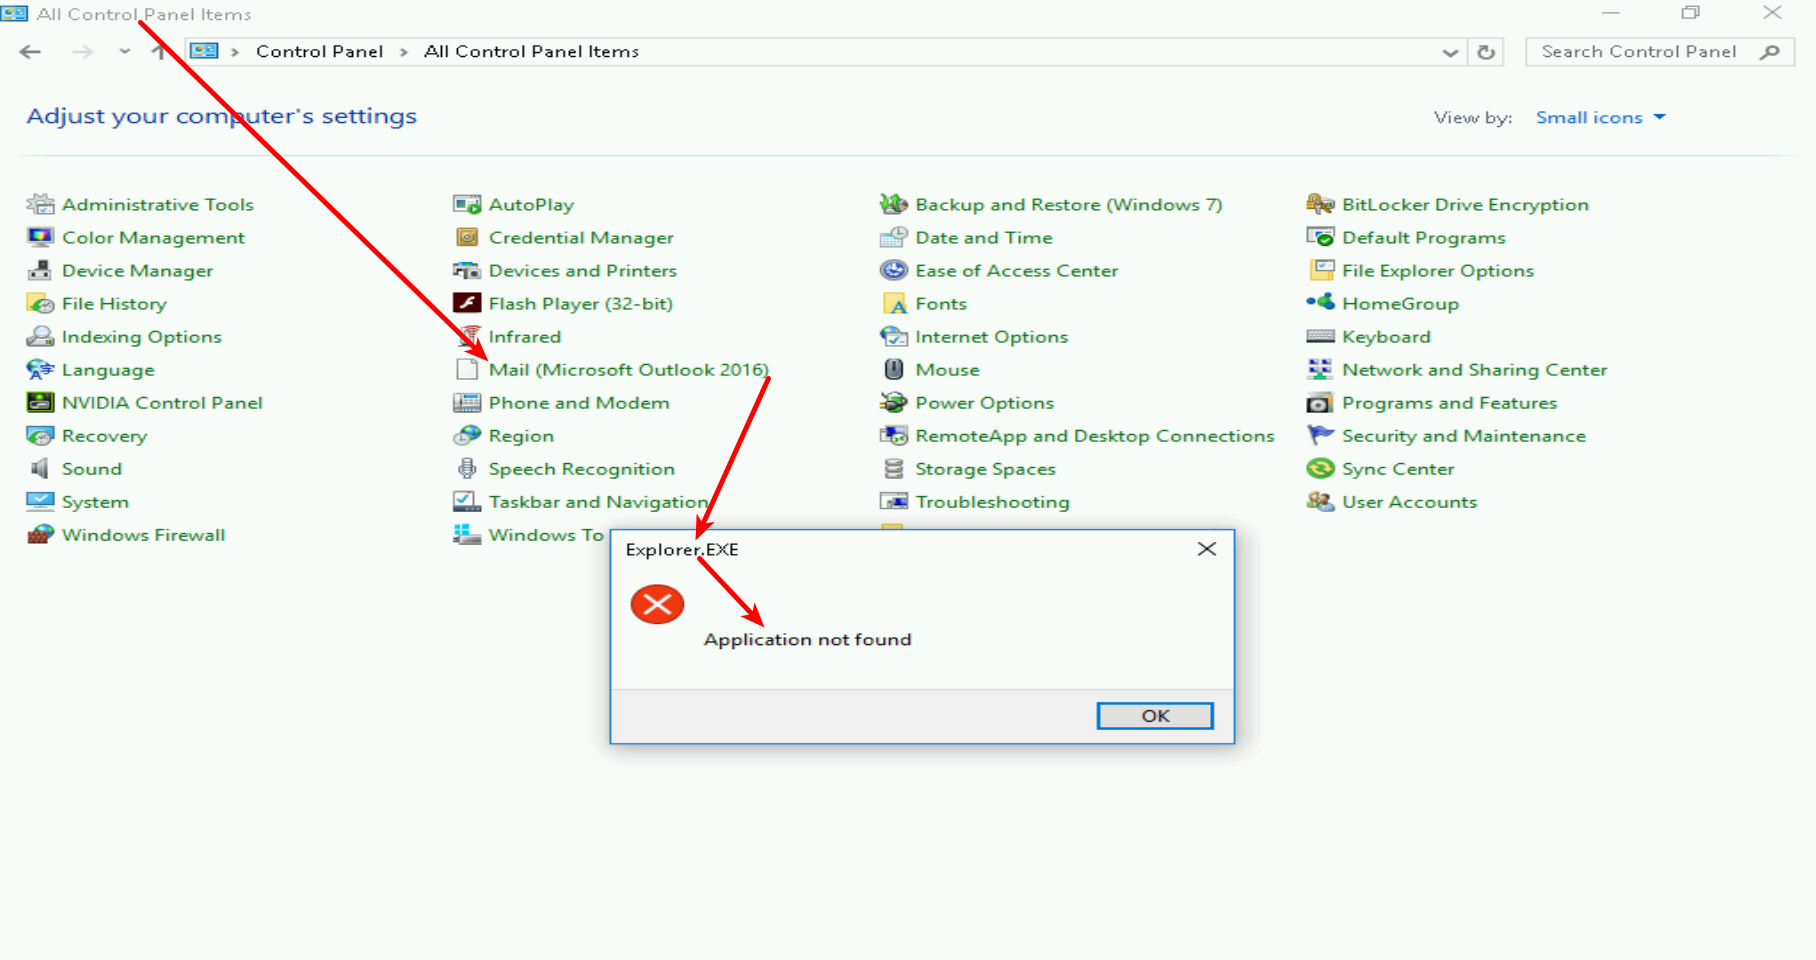
Task: Dismiss the Application not found error with OK
Action: coord(1154,715)
